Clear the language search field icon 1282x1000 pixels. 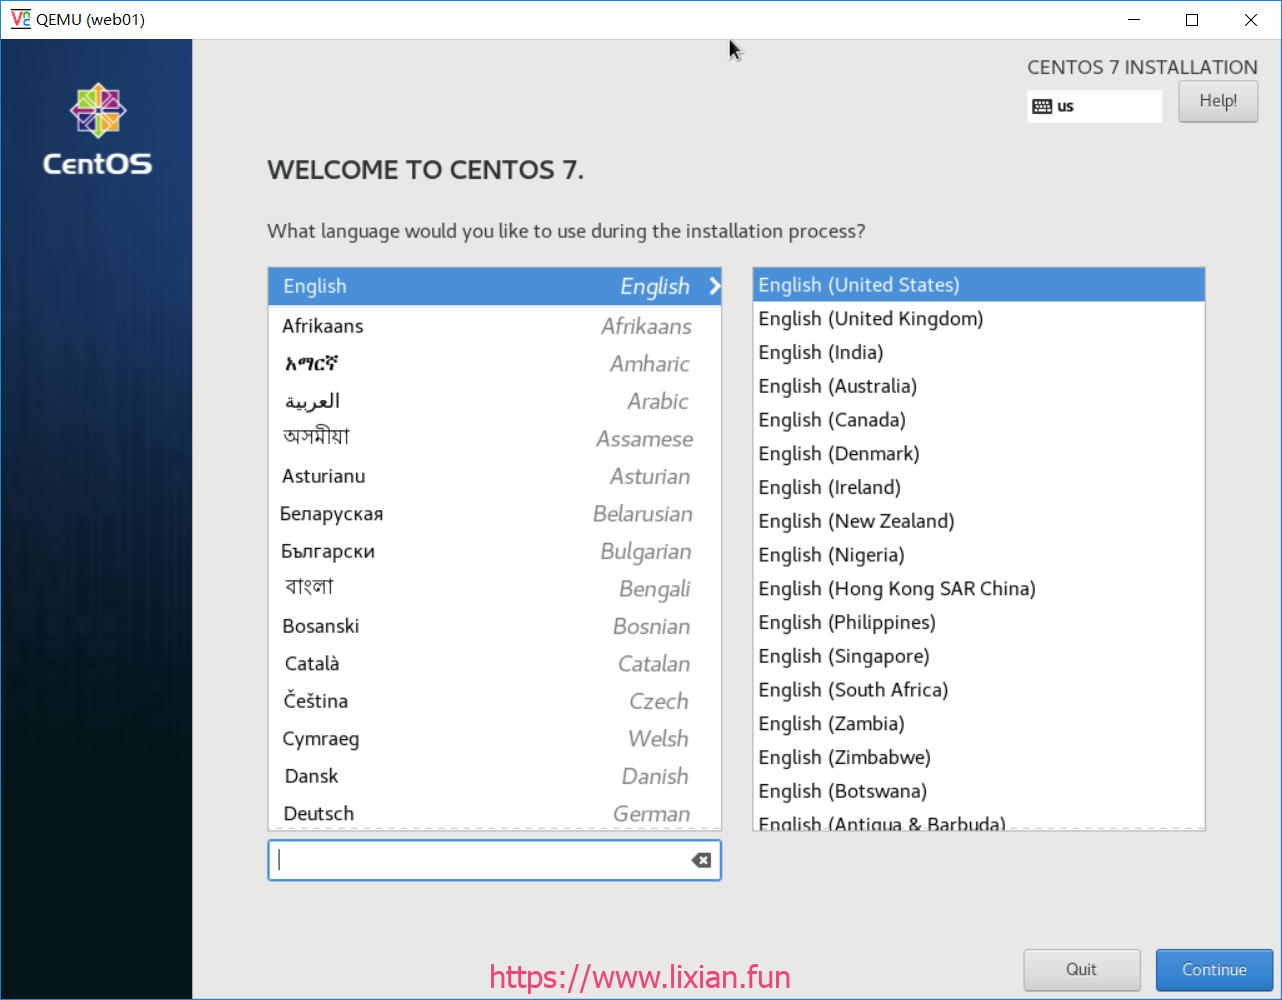tap(701, 860)
